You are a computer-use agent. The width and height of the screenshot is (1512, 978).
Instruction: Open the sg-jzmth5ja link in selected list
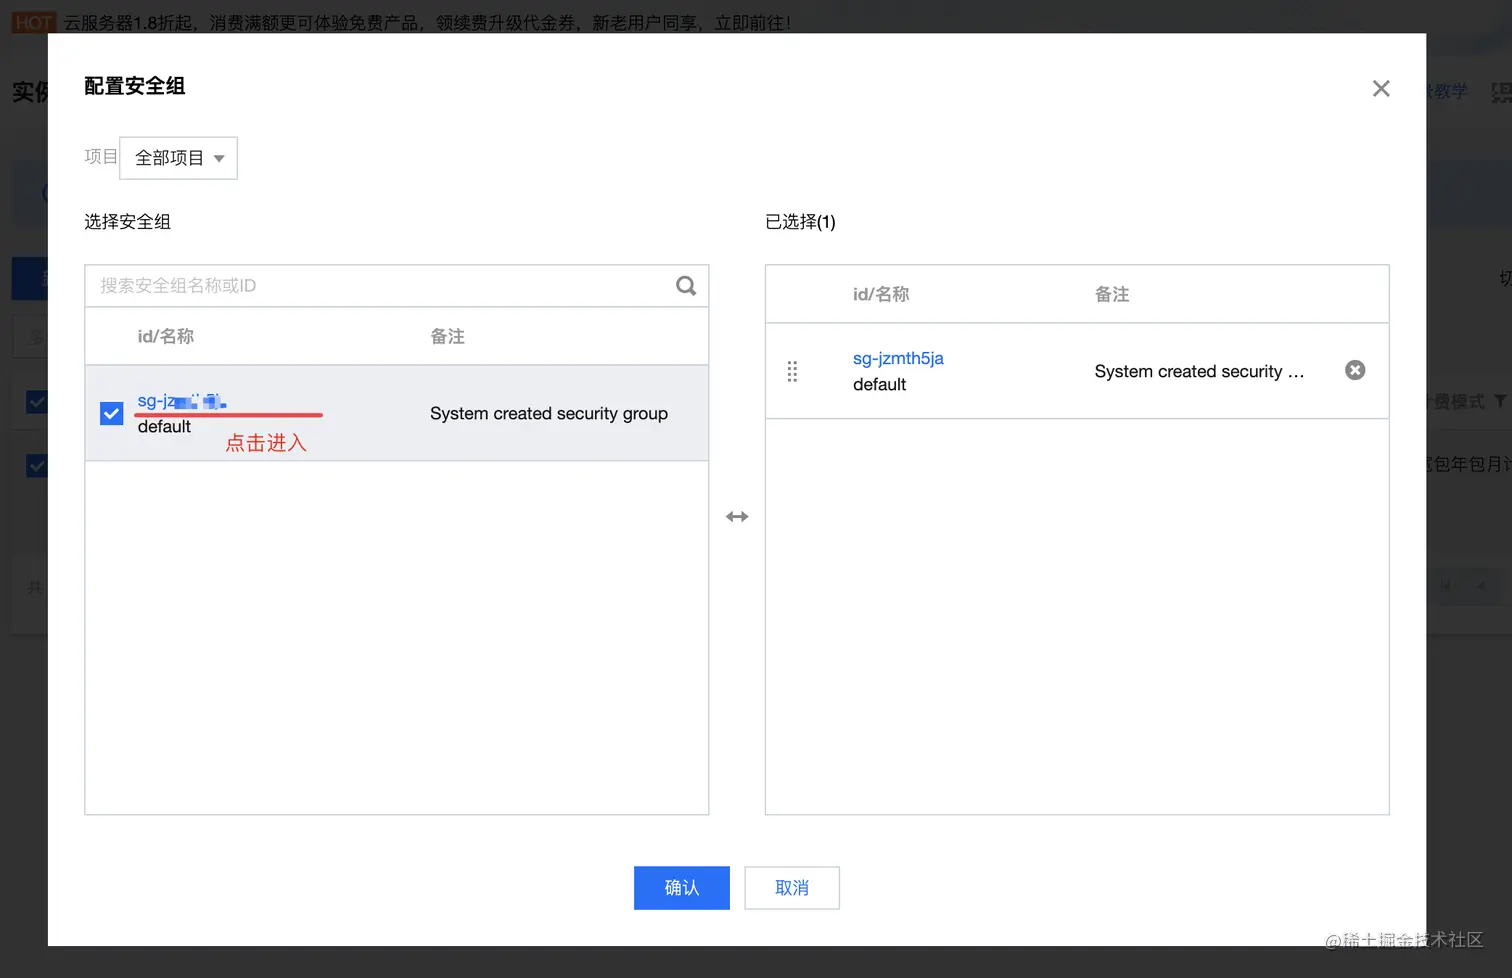[x=898, y=358]
